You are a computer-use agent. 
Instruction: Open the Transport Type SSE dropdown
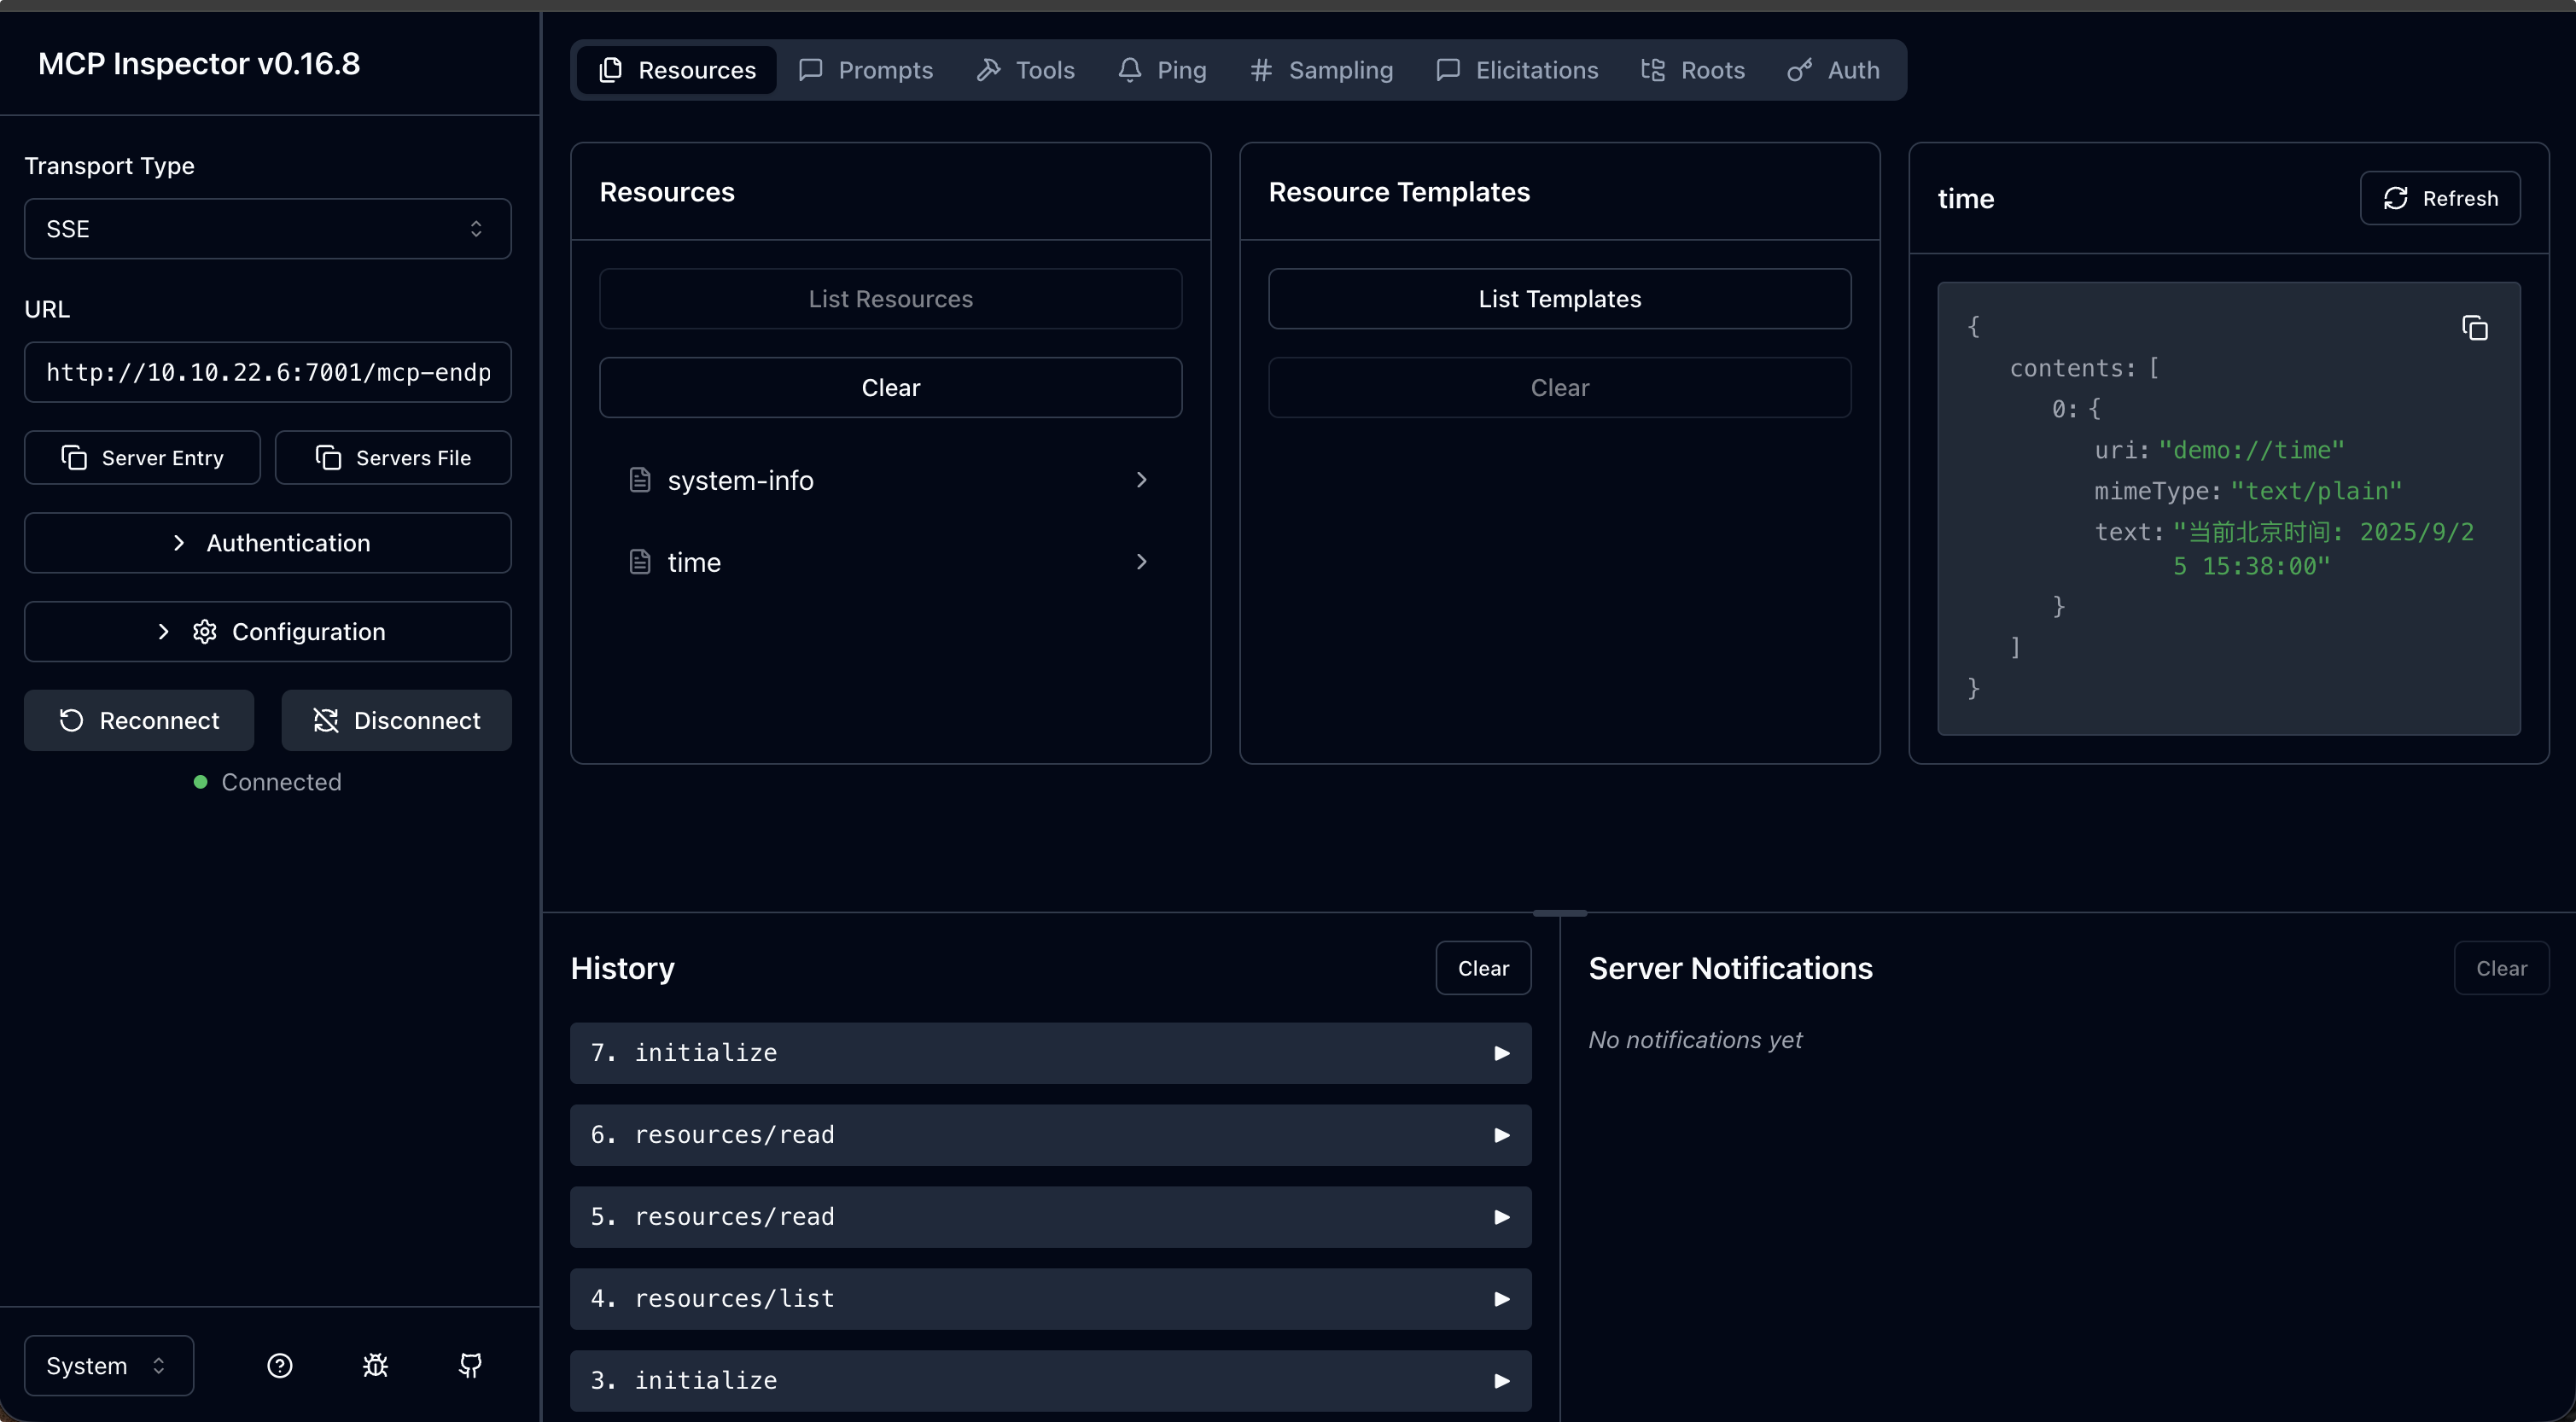point(267,229)
